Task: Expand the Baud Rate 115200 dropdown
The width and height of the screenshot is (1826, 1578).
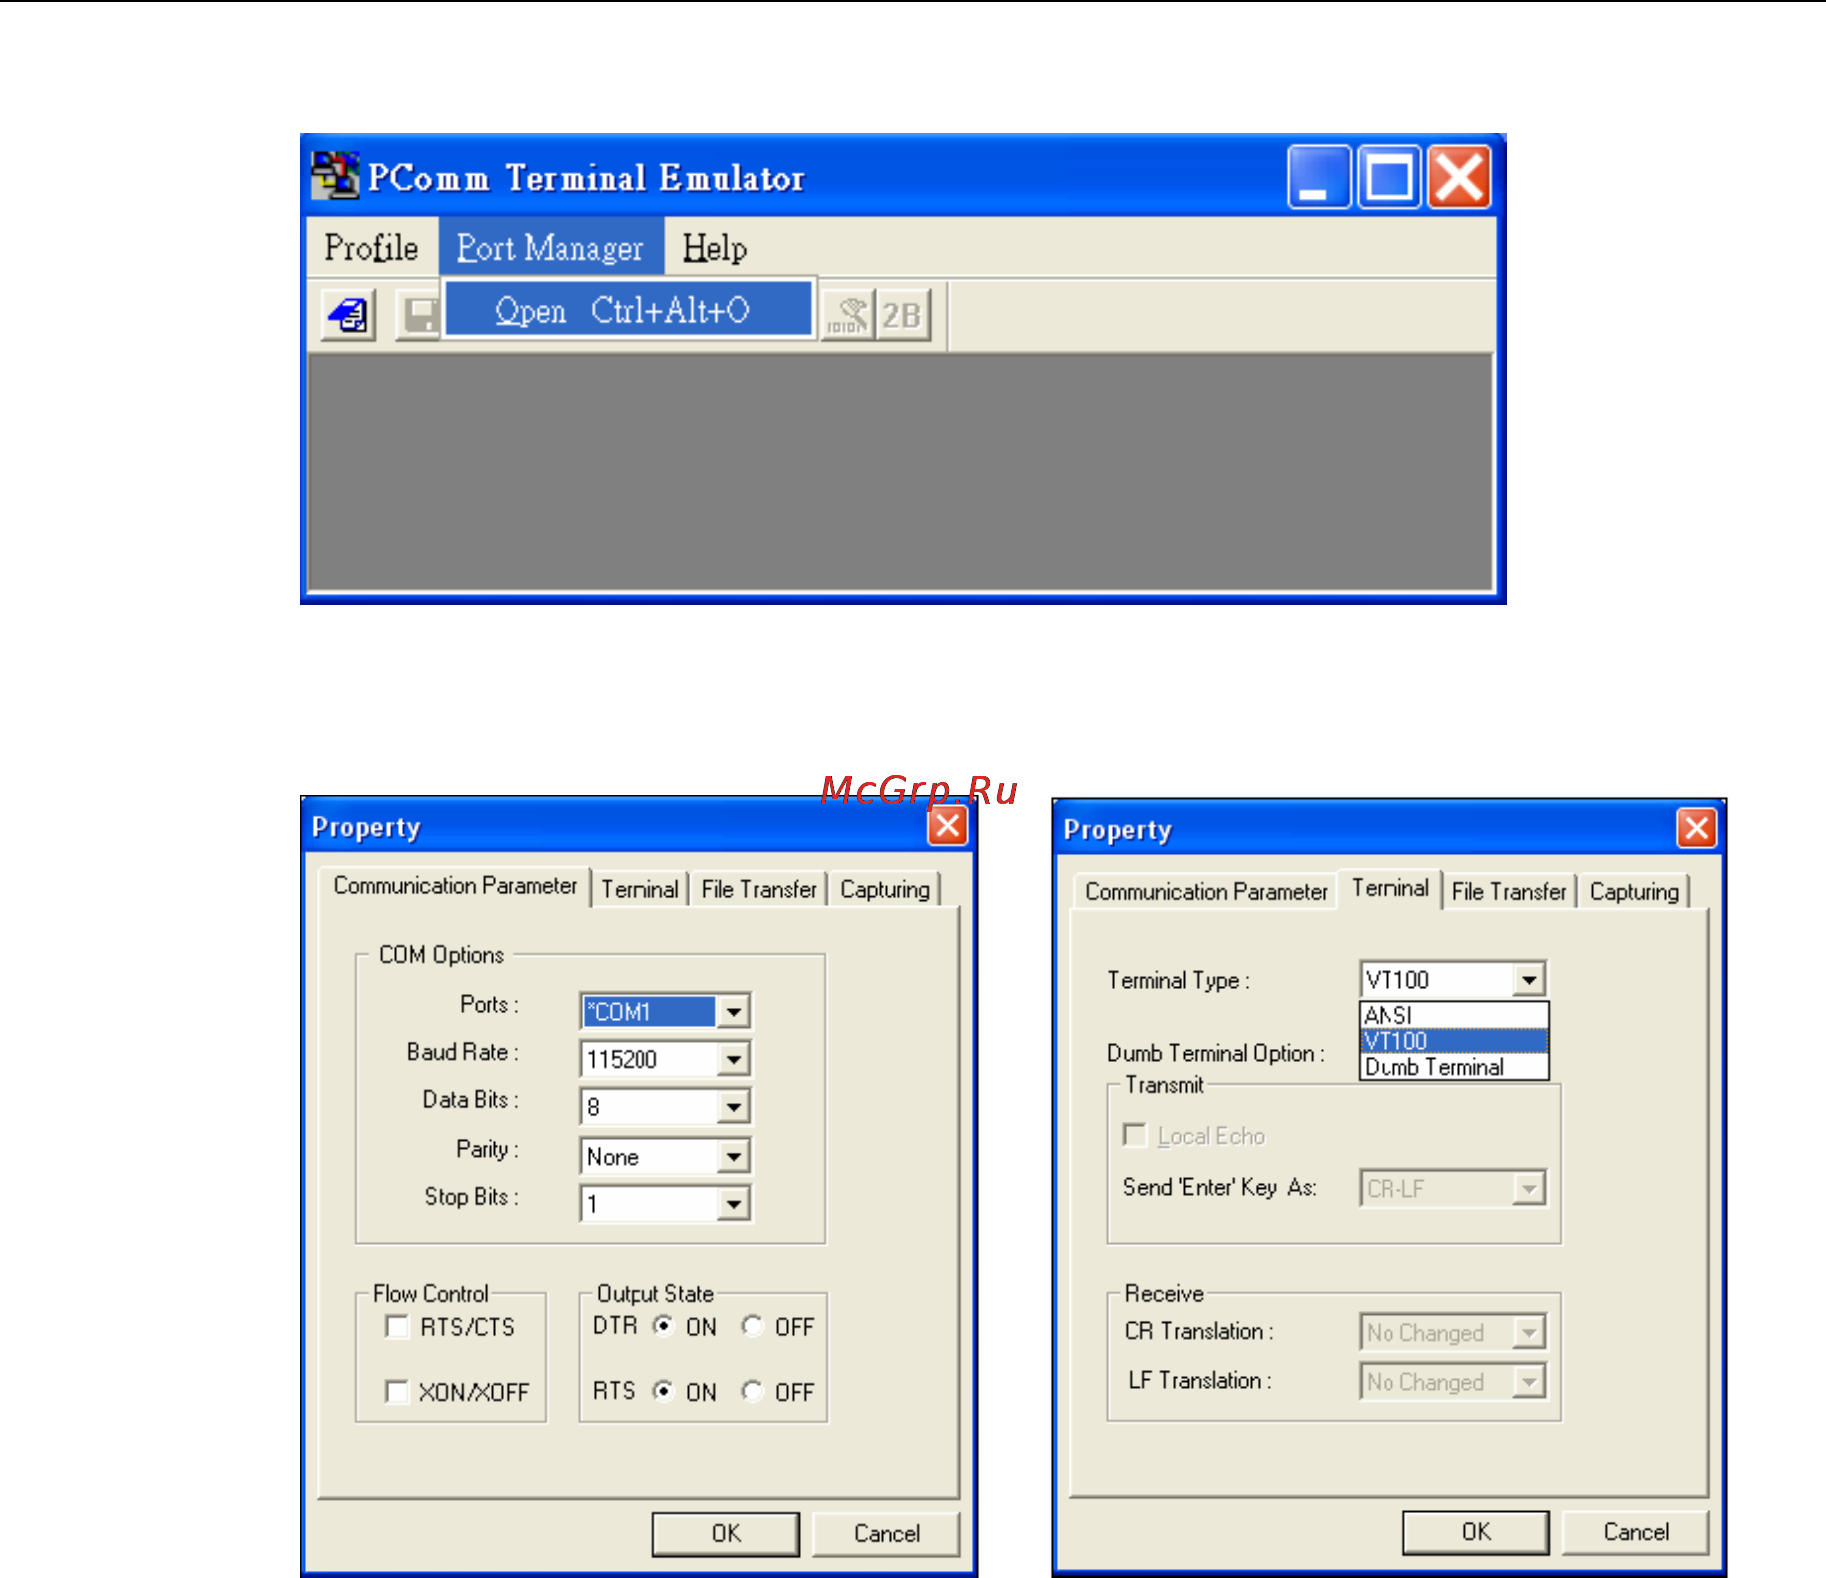Action: coord(734,1059)
